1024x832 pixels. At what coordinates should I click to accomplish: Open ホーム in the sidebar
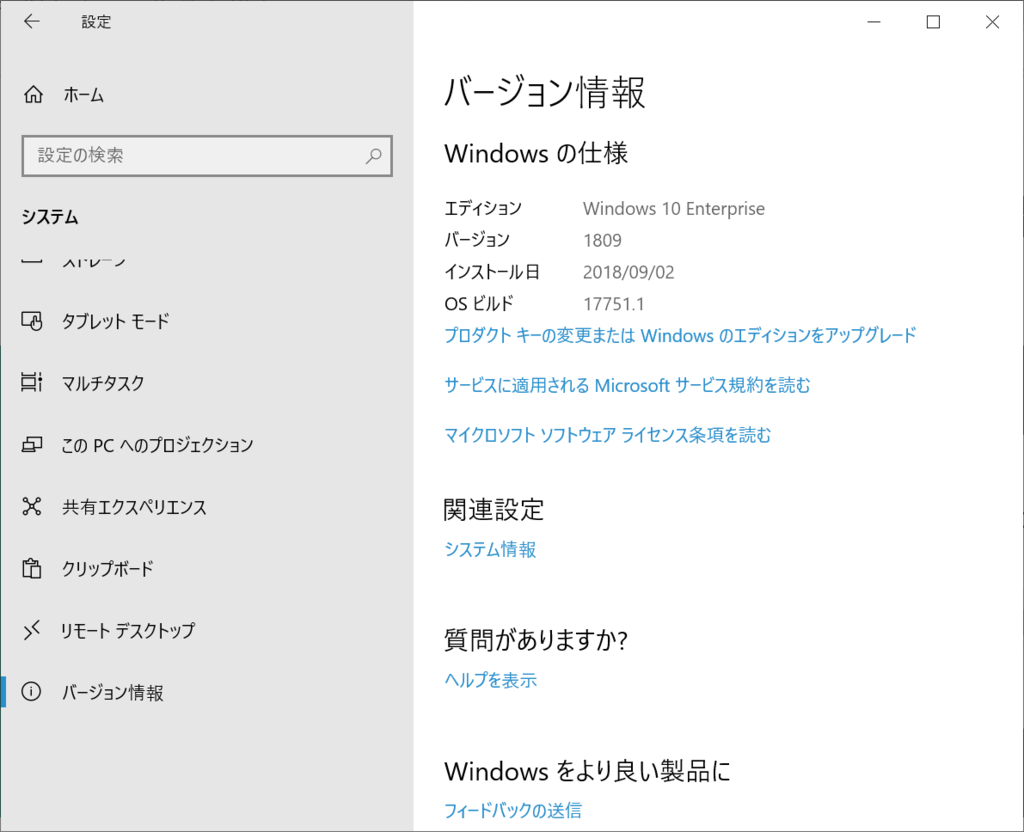206,95
